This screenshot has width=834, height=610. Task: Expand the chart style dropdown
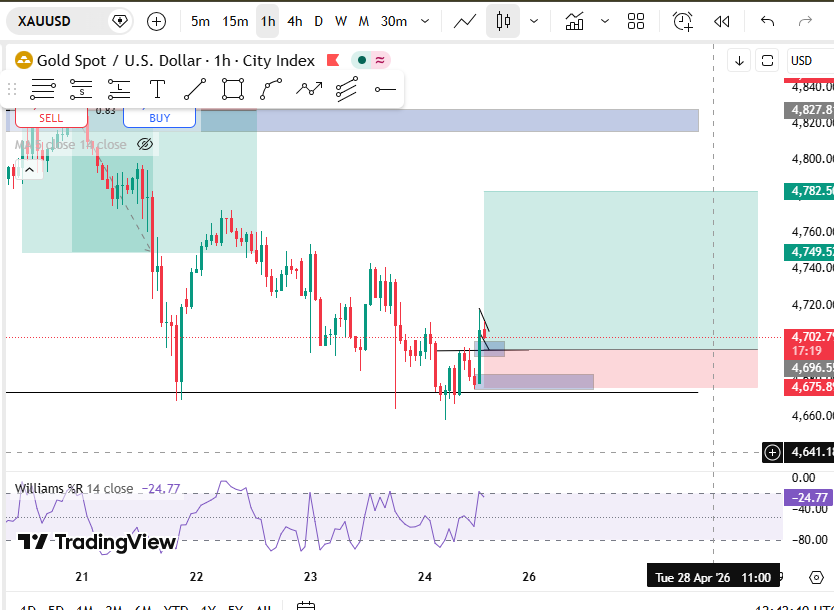[x=533, y=21]
